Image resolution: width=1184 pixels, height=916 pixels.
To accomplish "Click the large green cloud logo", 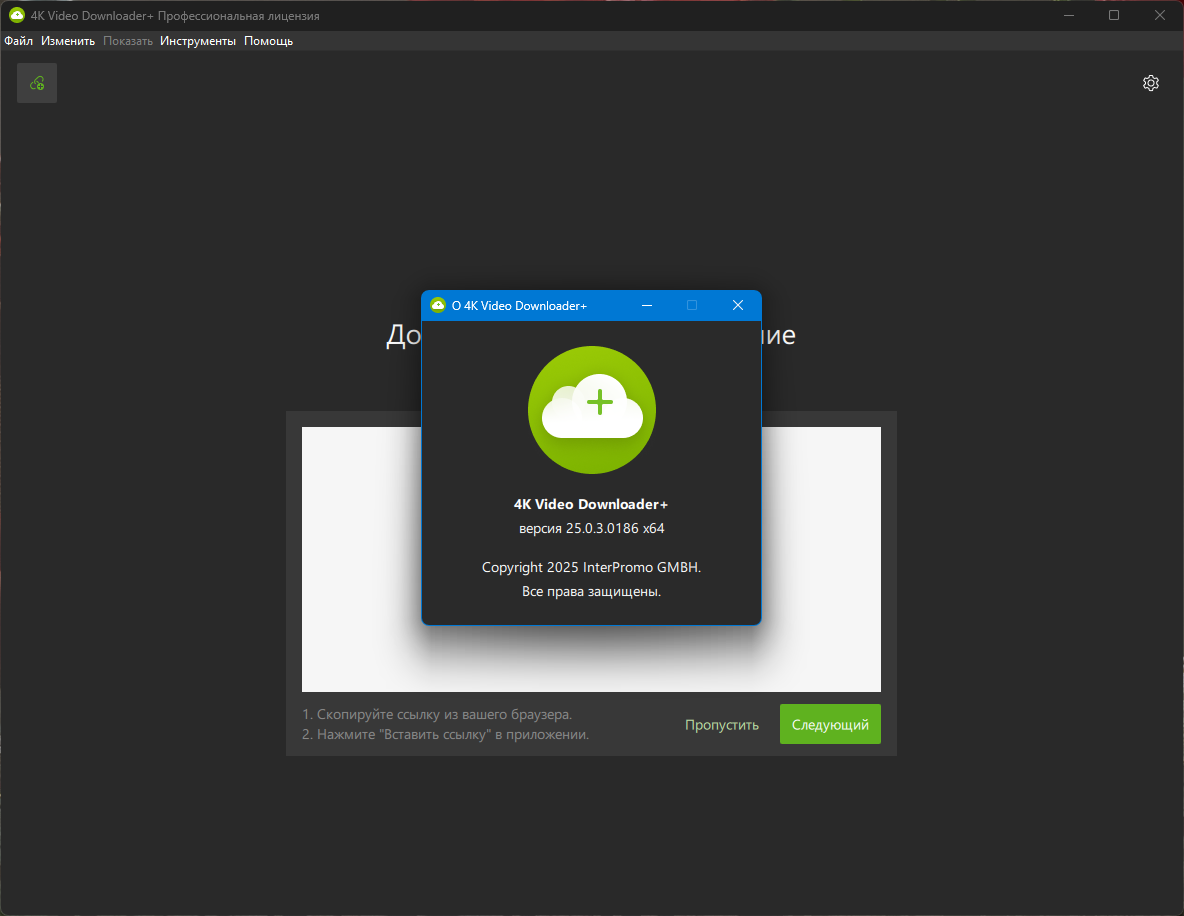I will pos(591,410).
